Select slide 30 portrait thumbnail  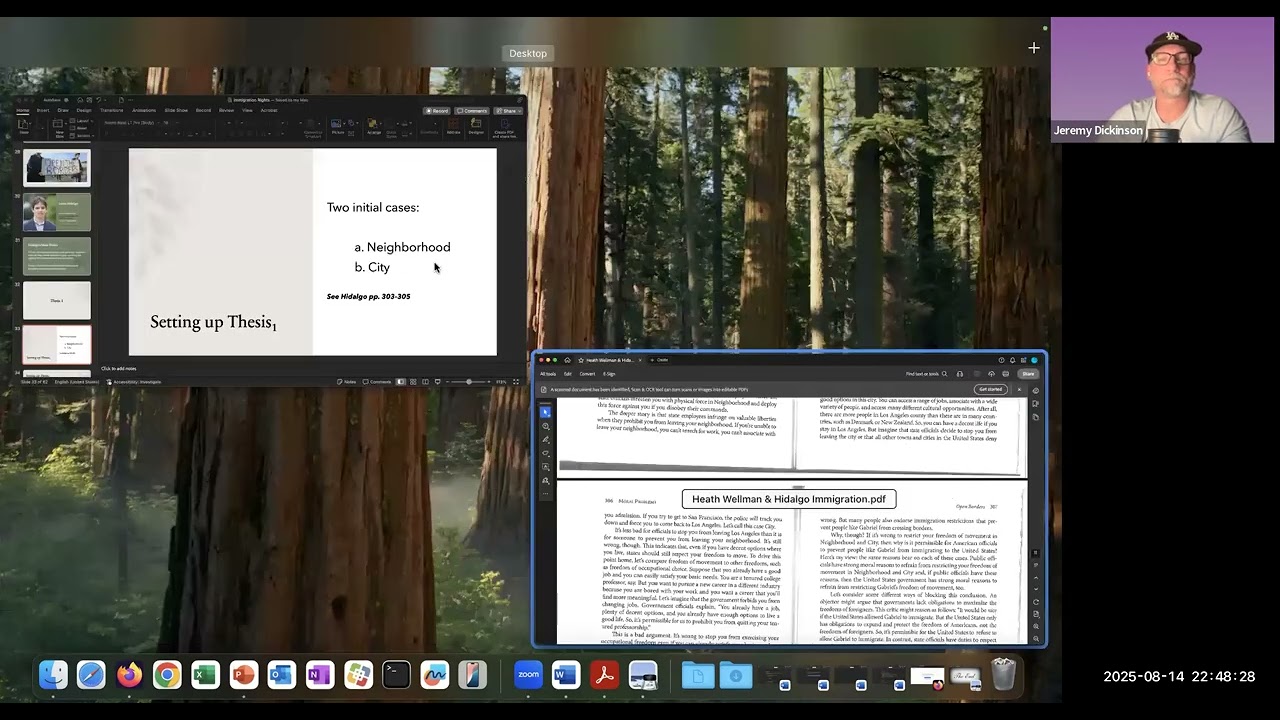click(x=57, y=212)
